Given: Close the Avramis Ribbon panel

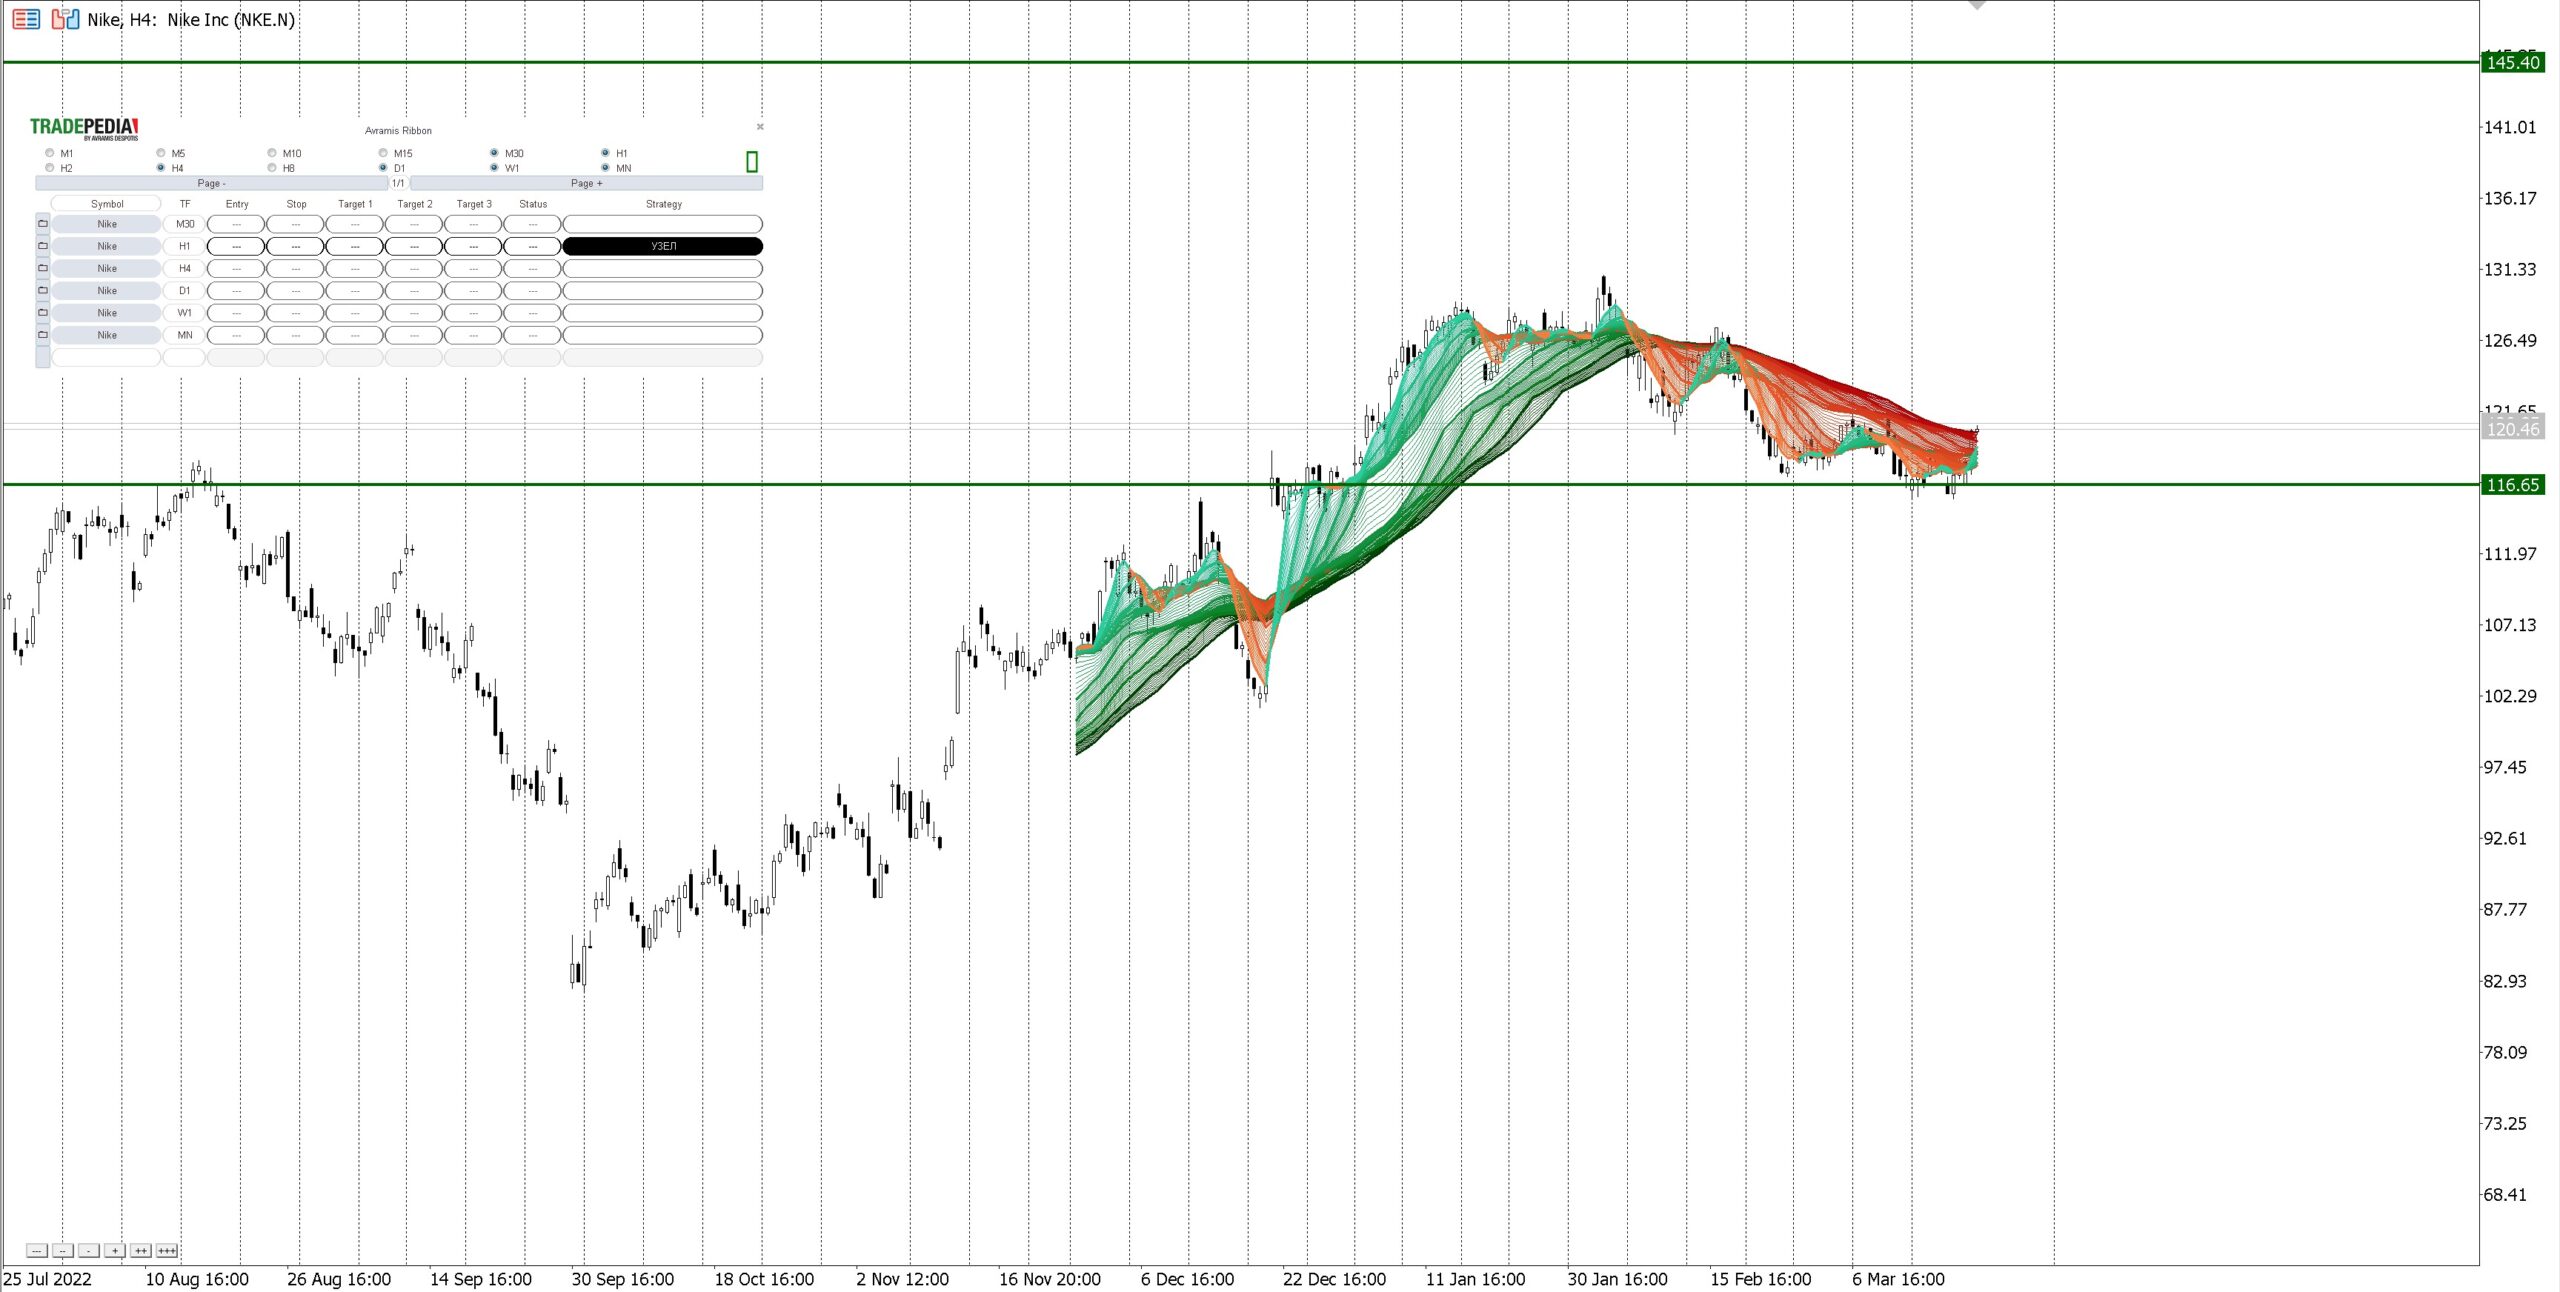Looking at the screenshot, I should click(760, 127).
